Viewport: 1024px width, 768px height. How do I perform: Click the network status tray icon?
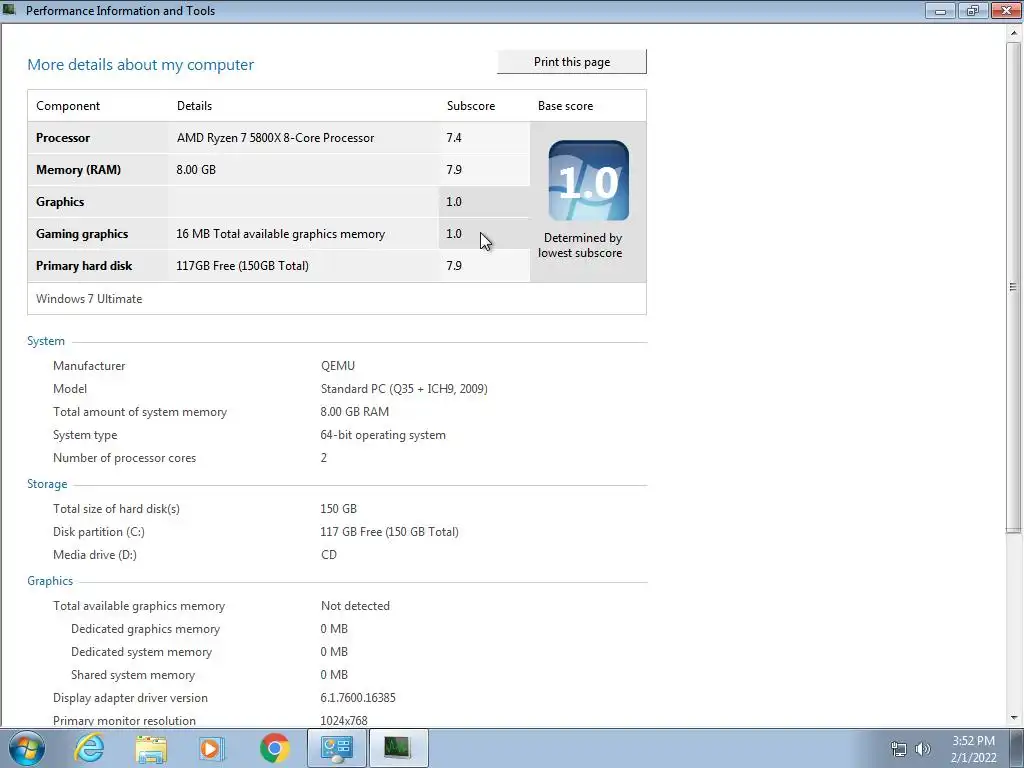click(x=899, y=749)
